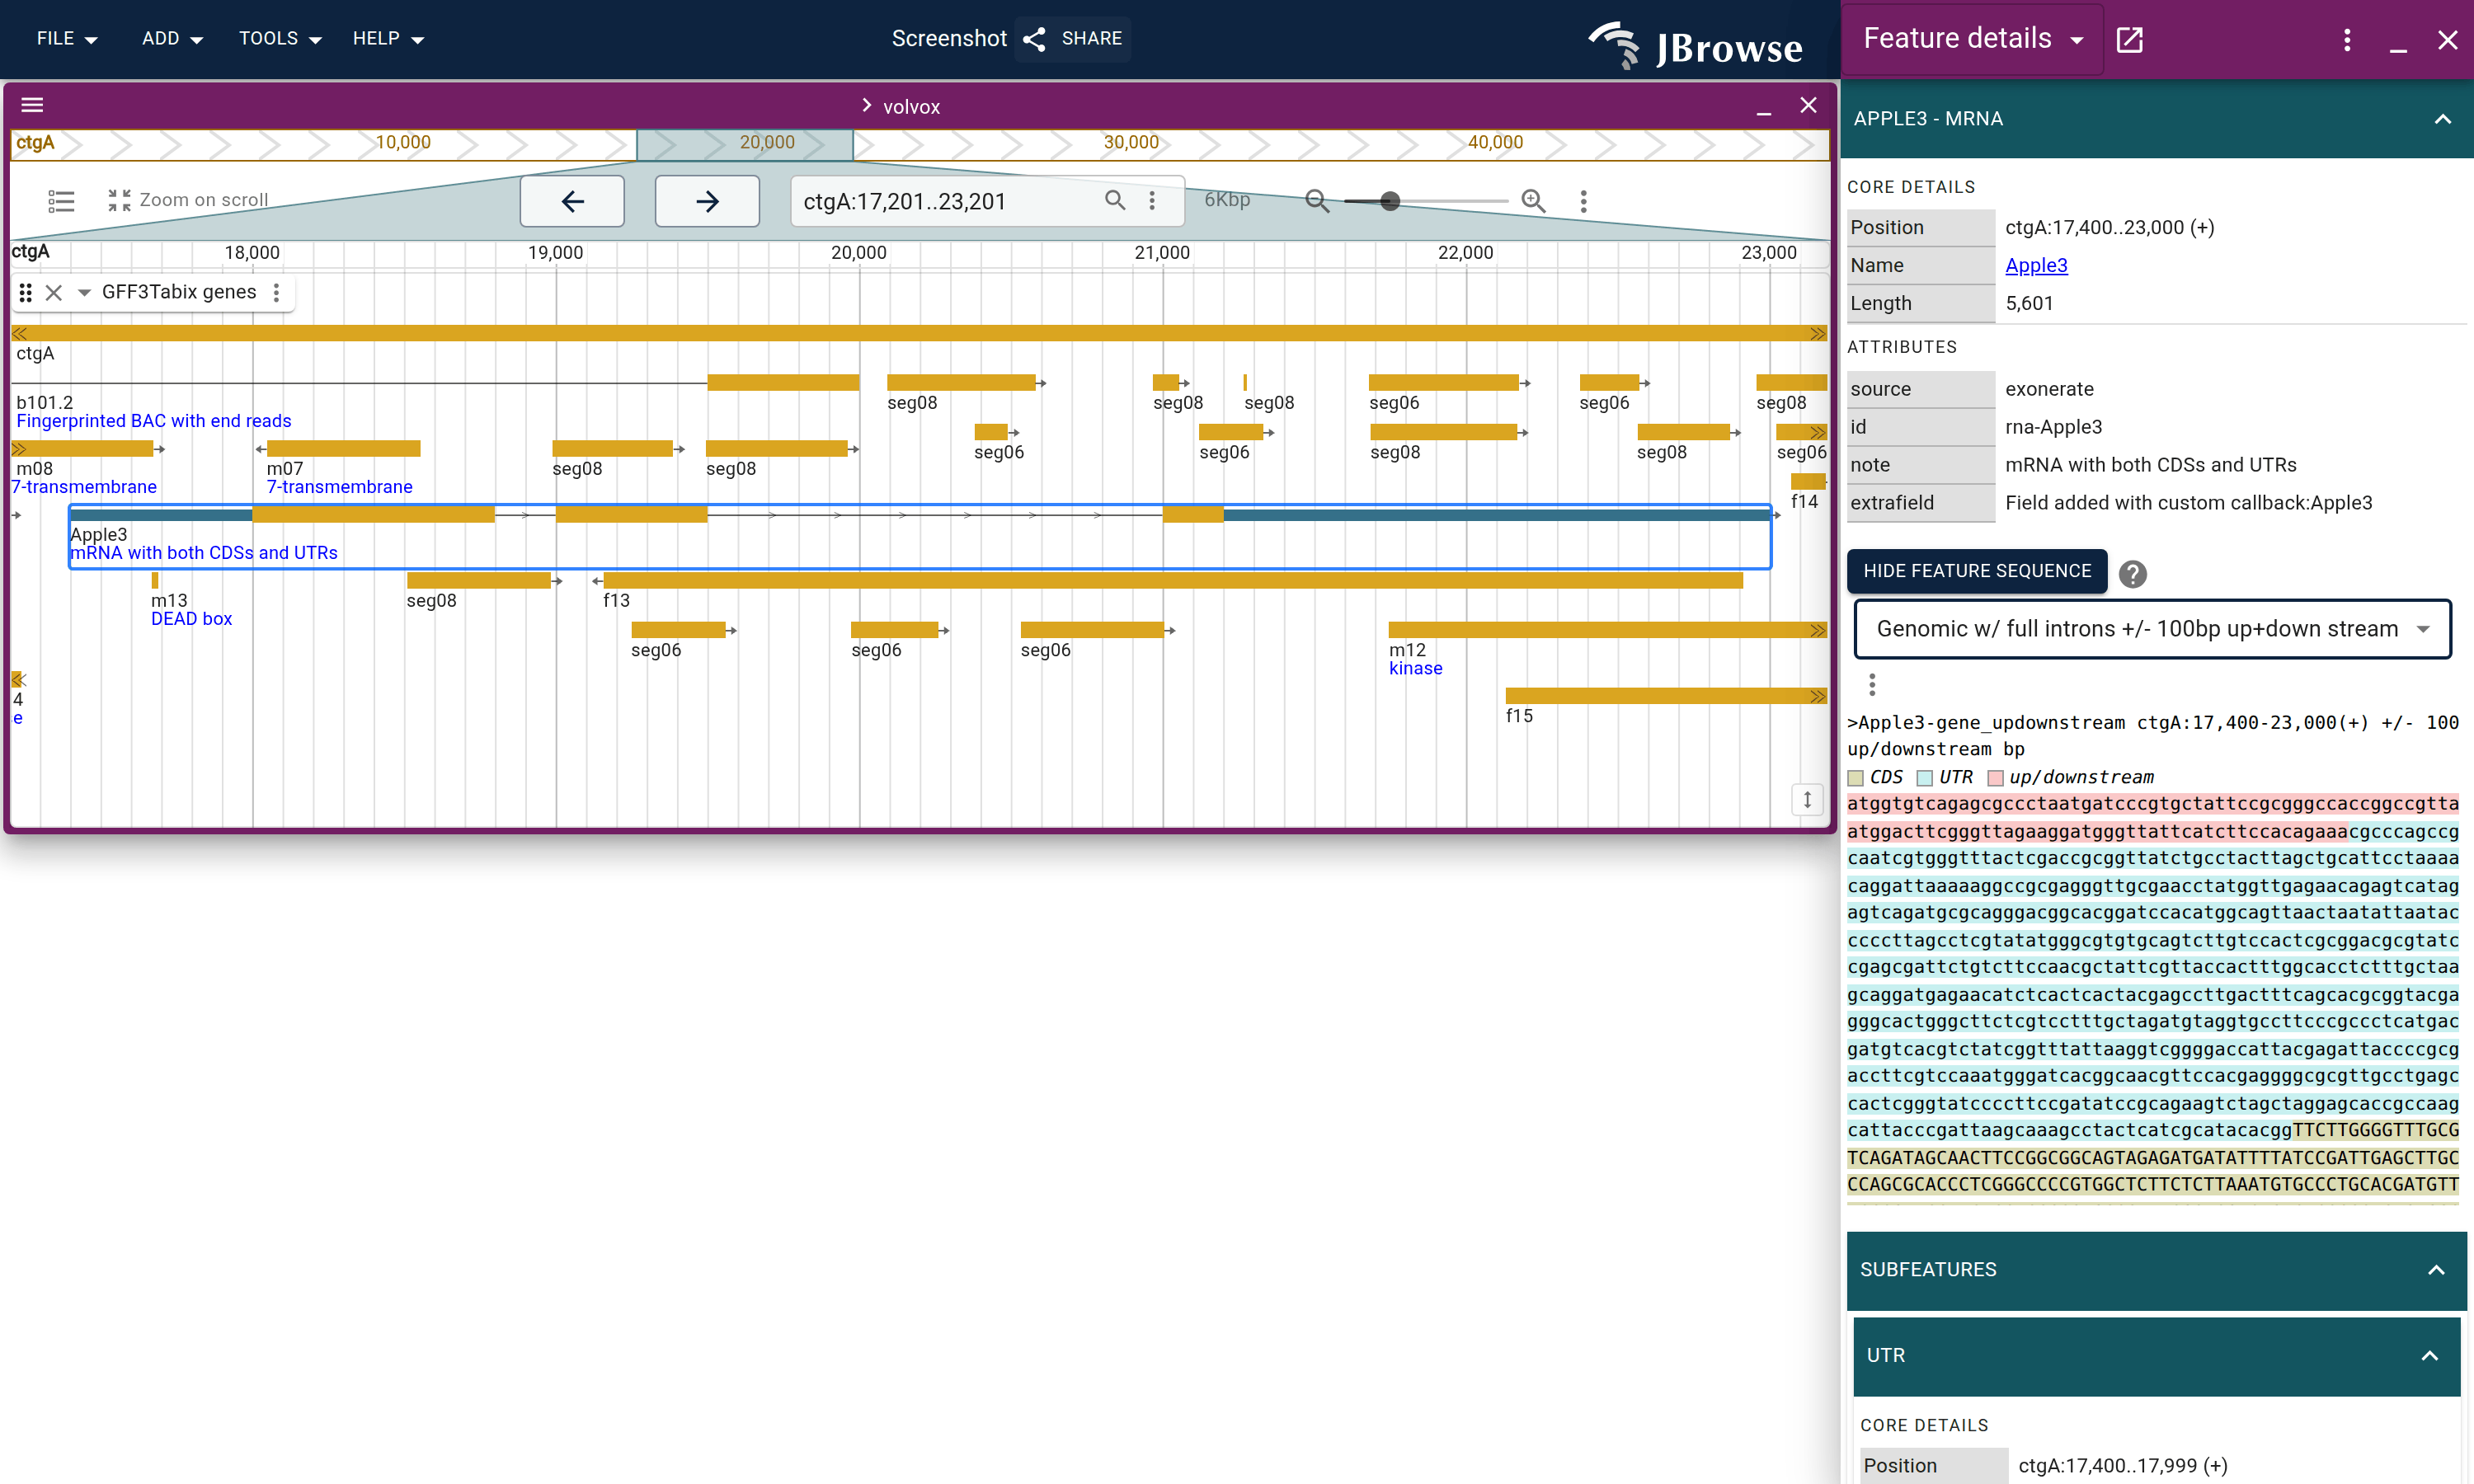Click the f13 feature bar
Viewport: 2474px width, 1484px height.
coord(1172,580)
